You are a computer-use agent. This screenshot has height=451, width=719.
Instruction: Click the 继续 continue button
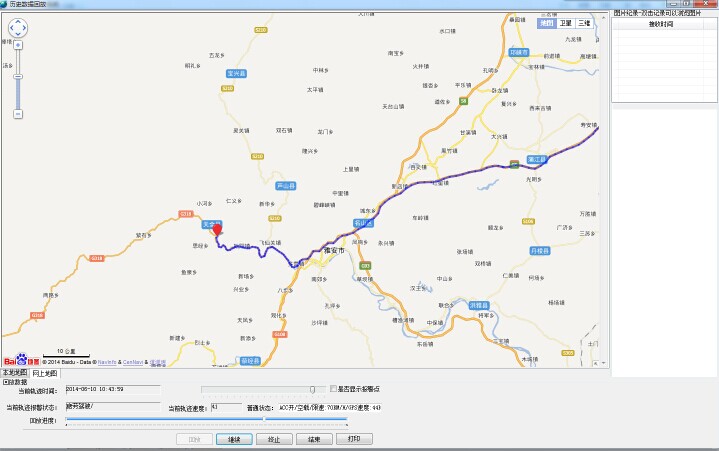point(234,439)
